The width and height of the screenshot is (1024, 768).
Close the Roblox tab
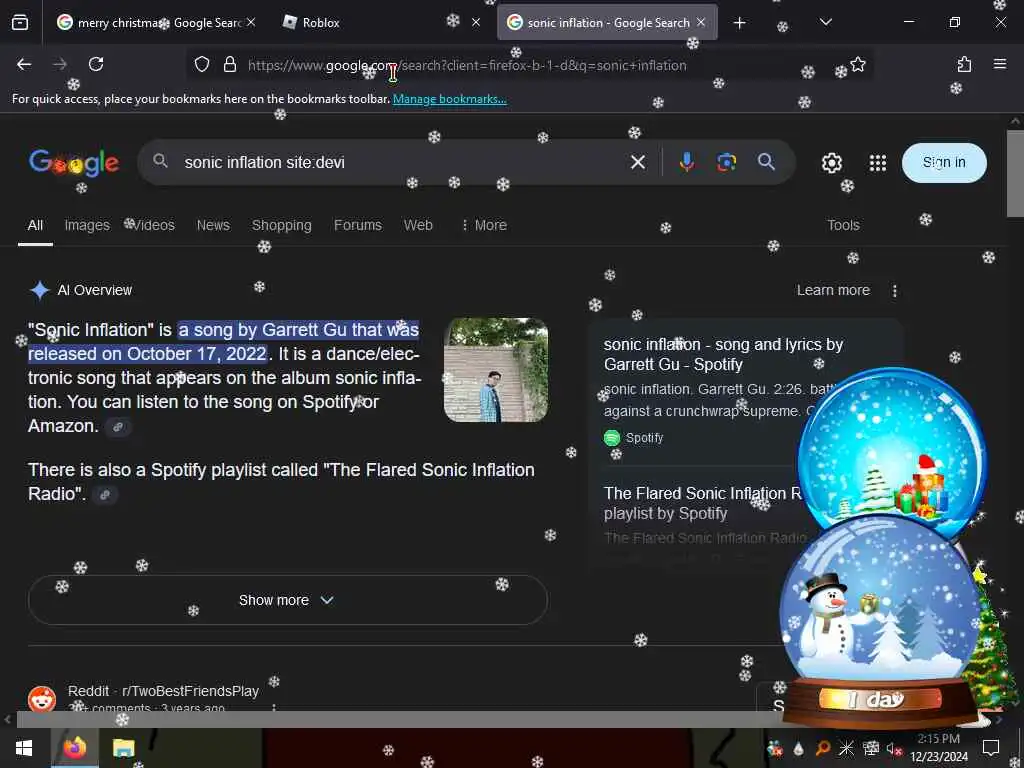coord(475,22)
